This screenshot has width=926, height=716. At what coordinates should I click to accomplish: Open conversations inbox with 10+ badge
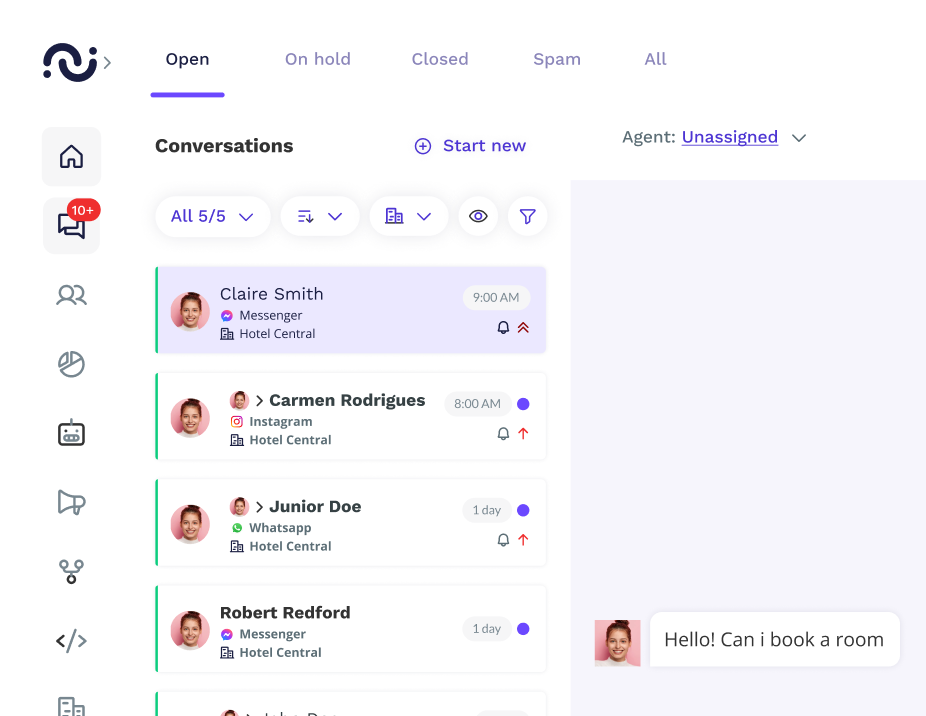[71, 226]
